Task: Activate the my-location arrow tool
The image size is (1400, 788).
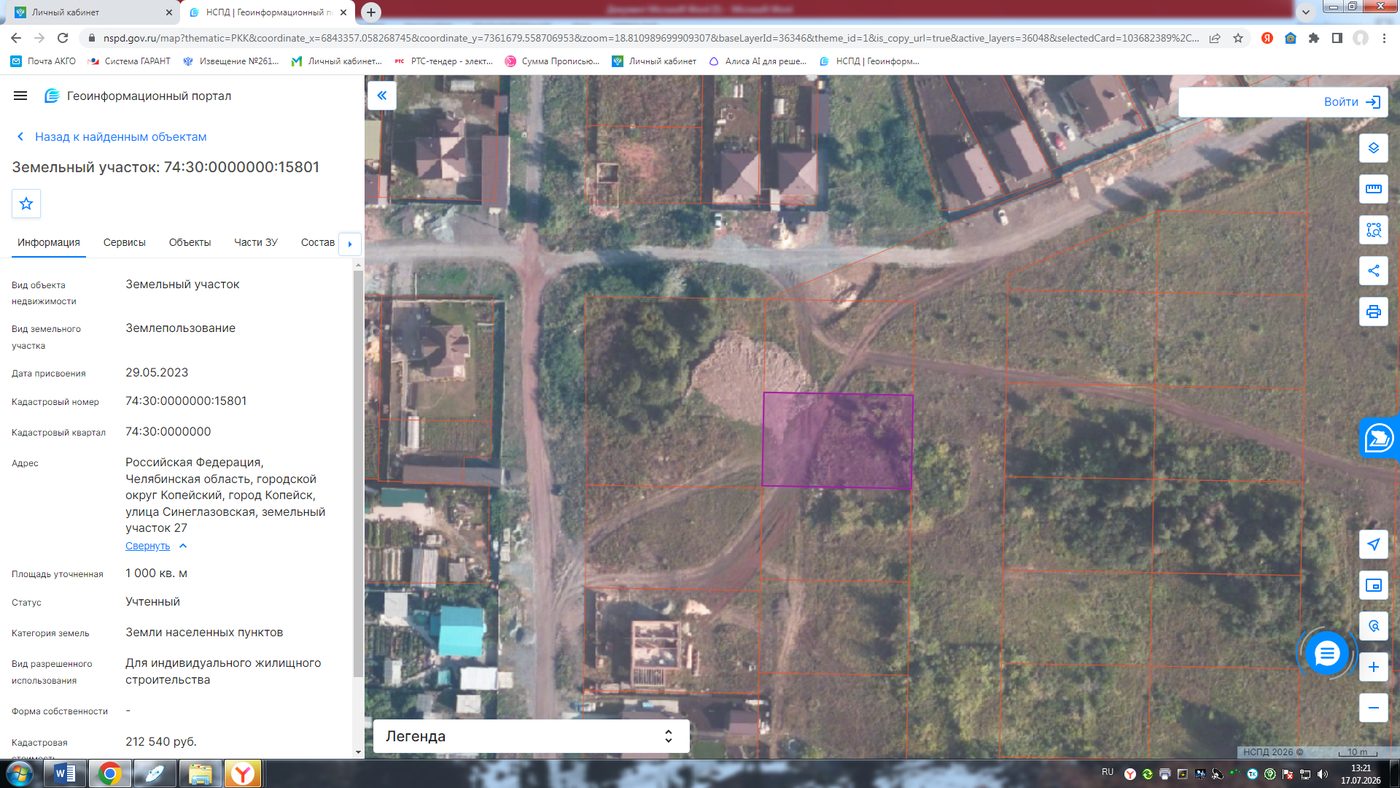Action: (1373, 544)
